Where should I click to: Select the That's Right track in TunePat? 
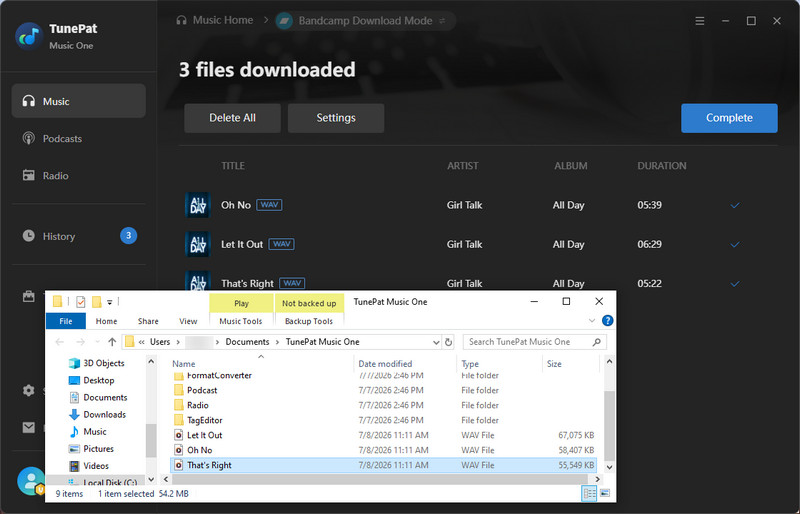(247, 283)
